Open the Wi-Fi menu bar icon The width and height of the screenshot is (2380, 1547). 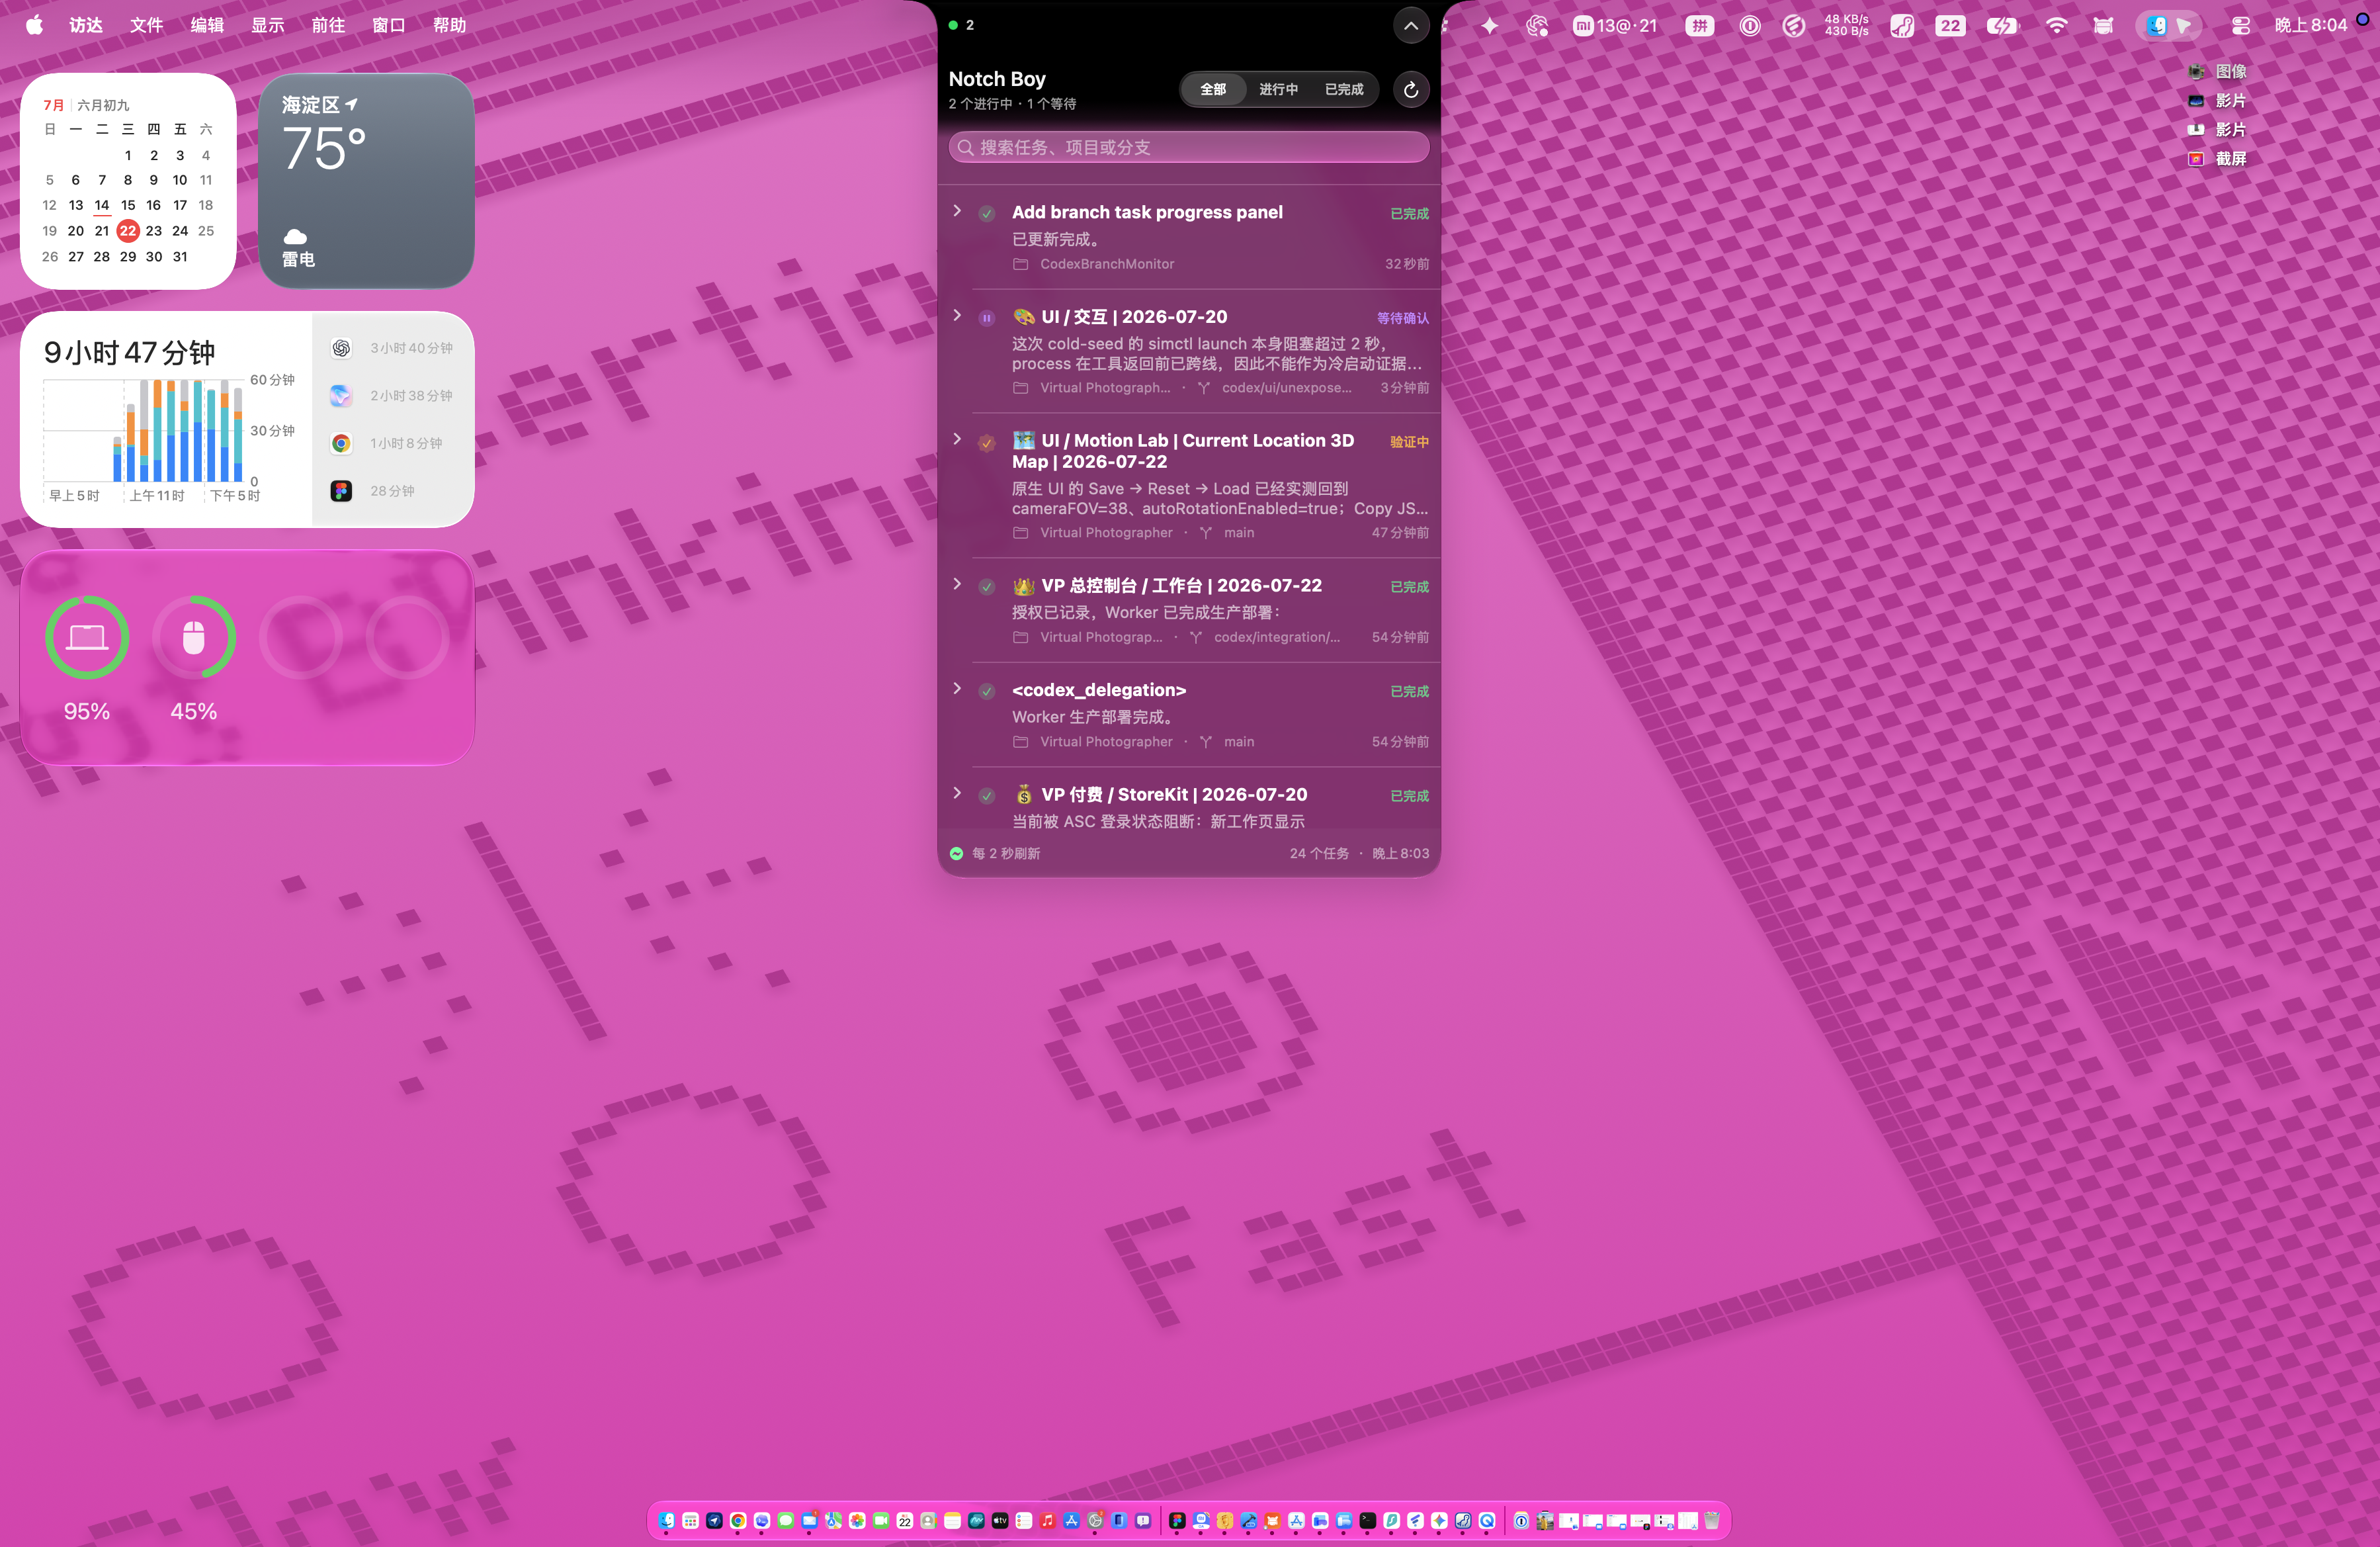click(2056, 26)
